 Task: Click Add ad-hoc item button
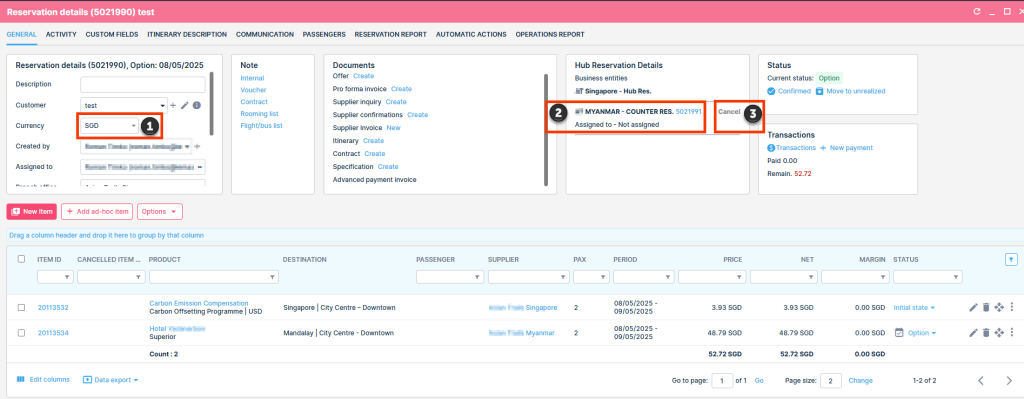(97, 212)
